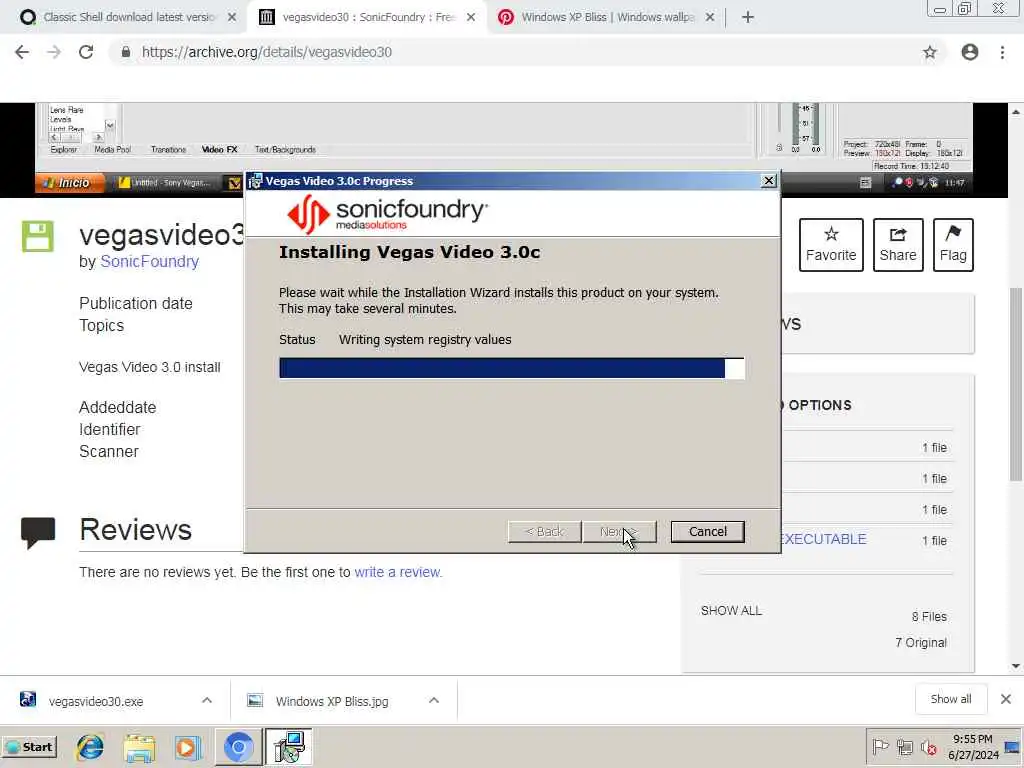The width and height of the screenshot is (1024, 768).
Task: Click the 'Vegas Video 3.0 install' description text
Action: [150, 367]
